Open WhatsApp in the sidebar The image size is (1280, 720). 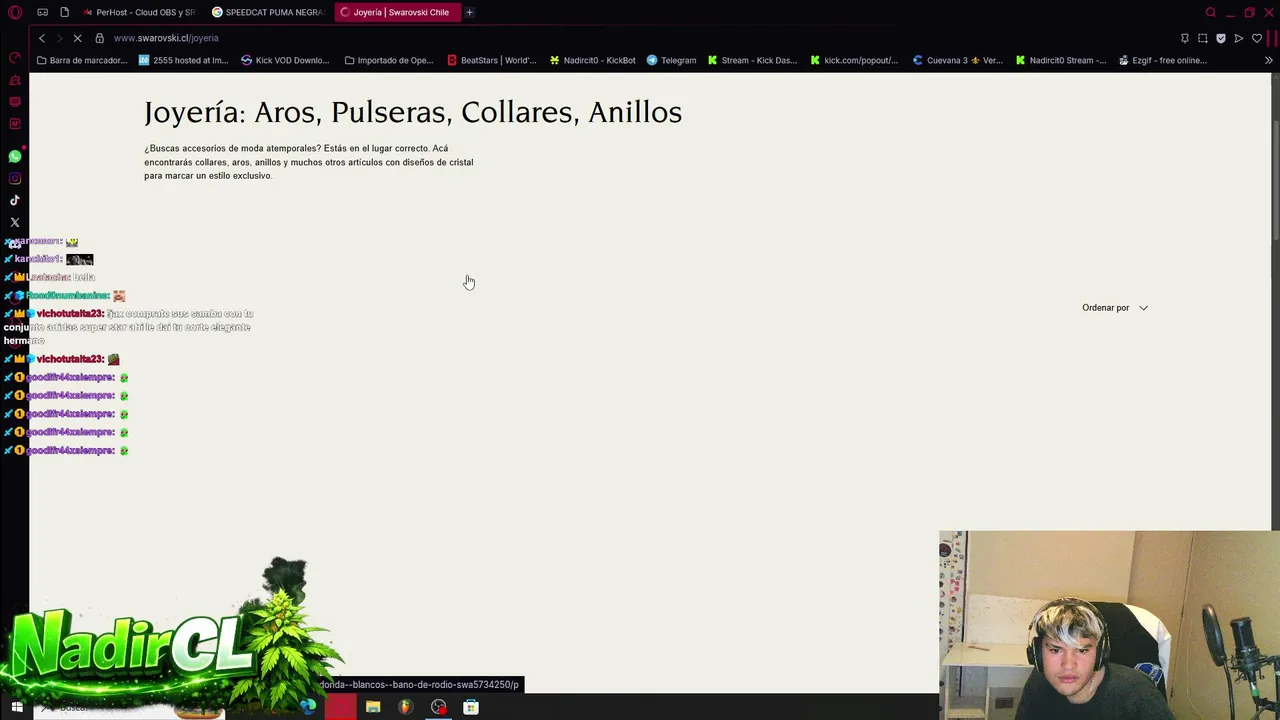point(15,157)
